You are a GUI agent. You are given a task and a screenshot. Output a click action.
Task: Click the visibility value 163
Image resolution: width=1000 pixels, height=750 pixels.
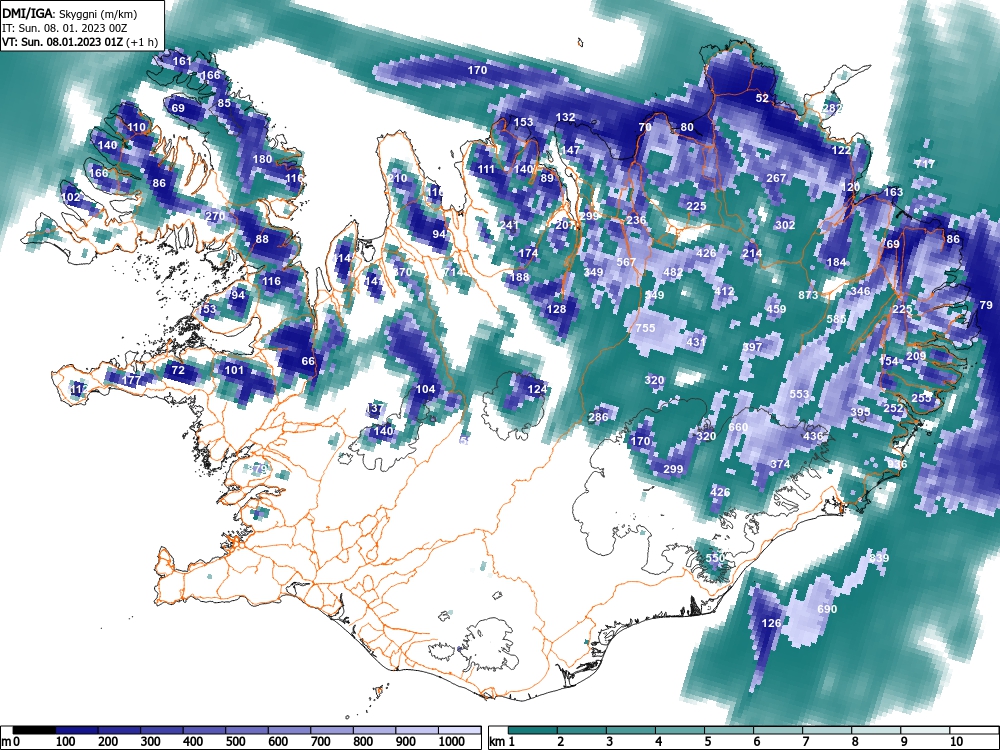click(893, 192)
